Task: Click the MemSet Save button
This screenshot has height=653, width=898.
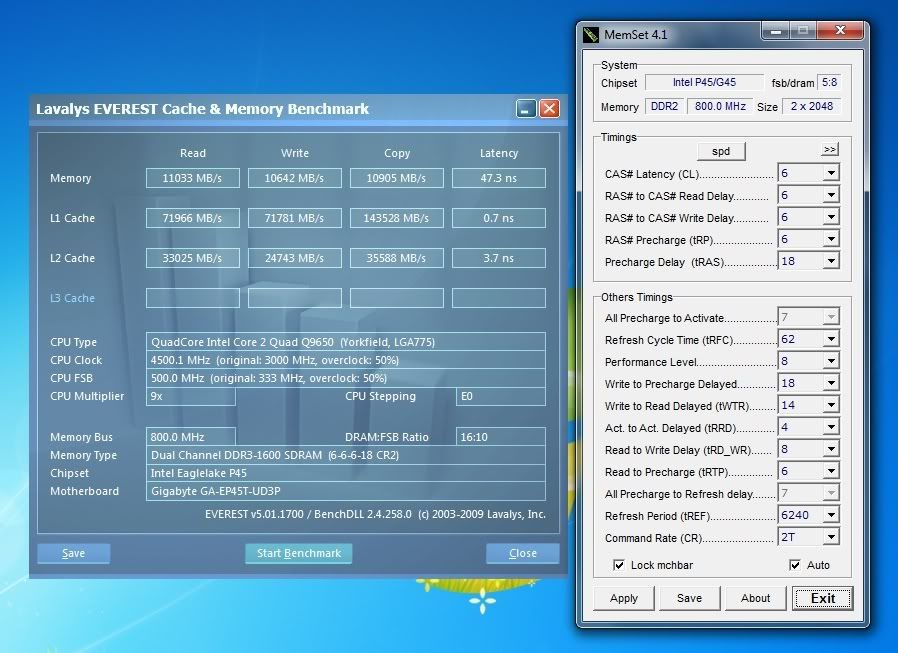Action: click(x=689, y=599)
